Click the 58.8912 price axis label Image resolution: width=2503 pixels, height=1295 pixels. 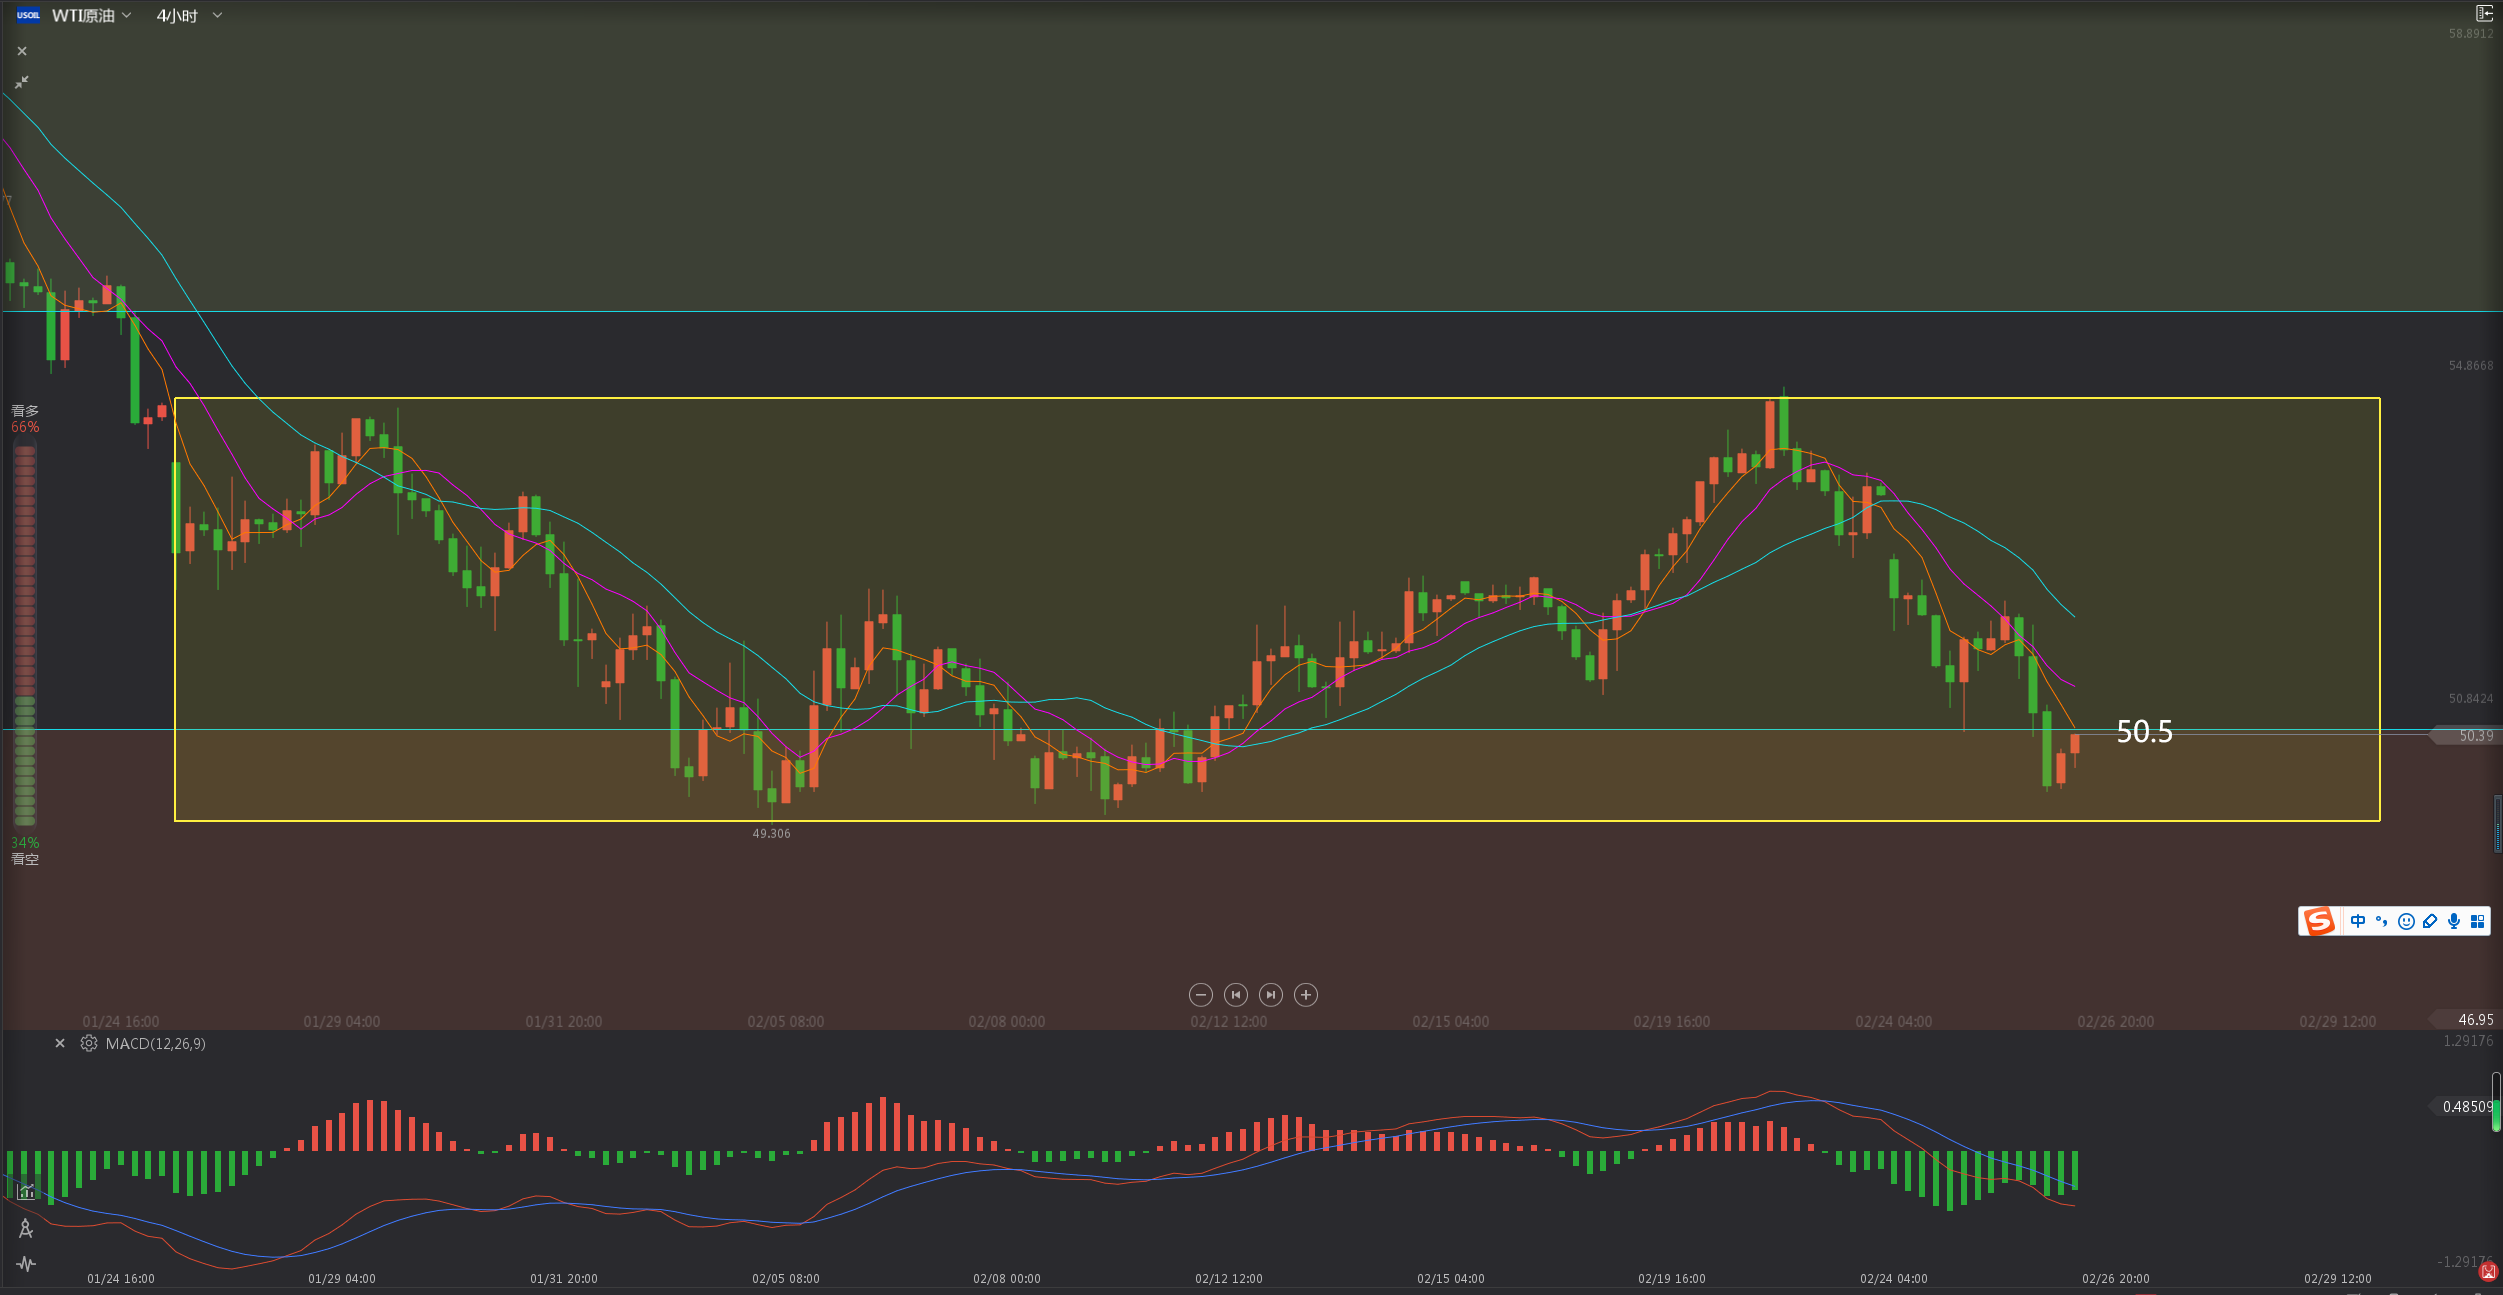click(2471, 33)
